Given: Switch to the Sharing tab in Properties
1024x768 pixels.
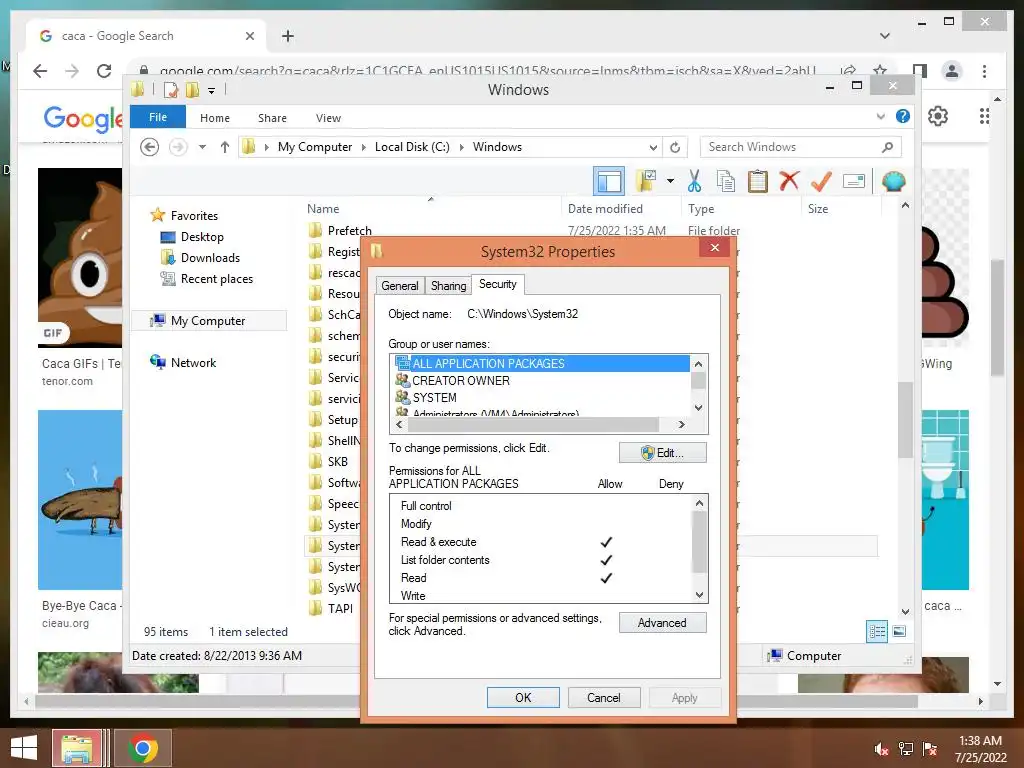Looking at the screenshot, I should (x=449, y=285).
